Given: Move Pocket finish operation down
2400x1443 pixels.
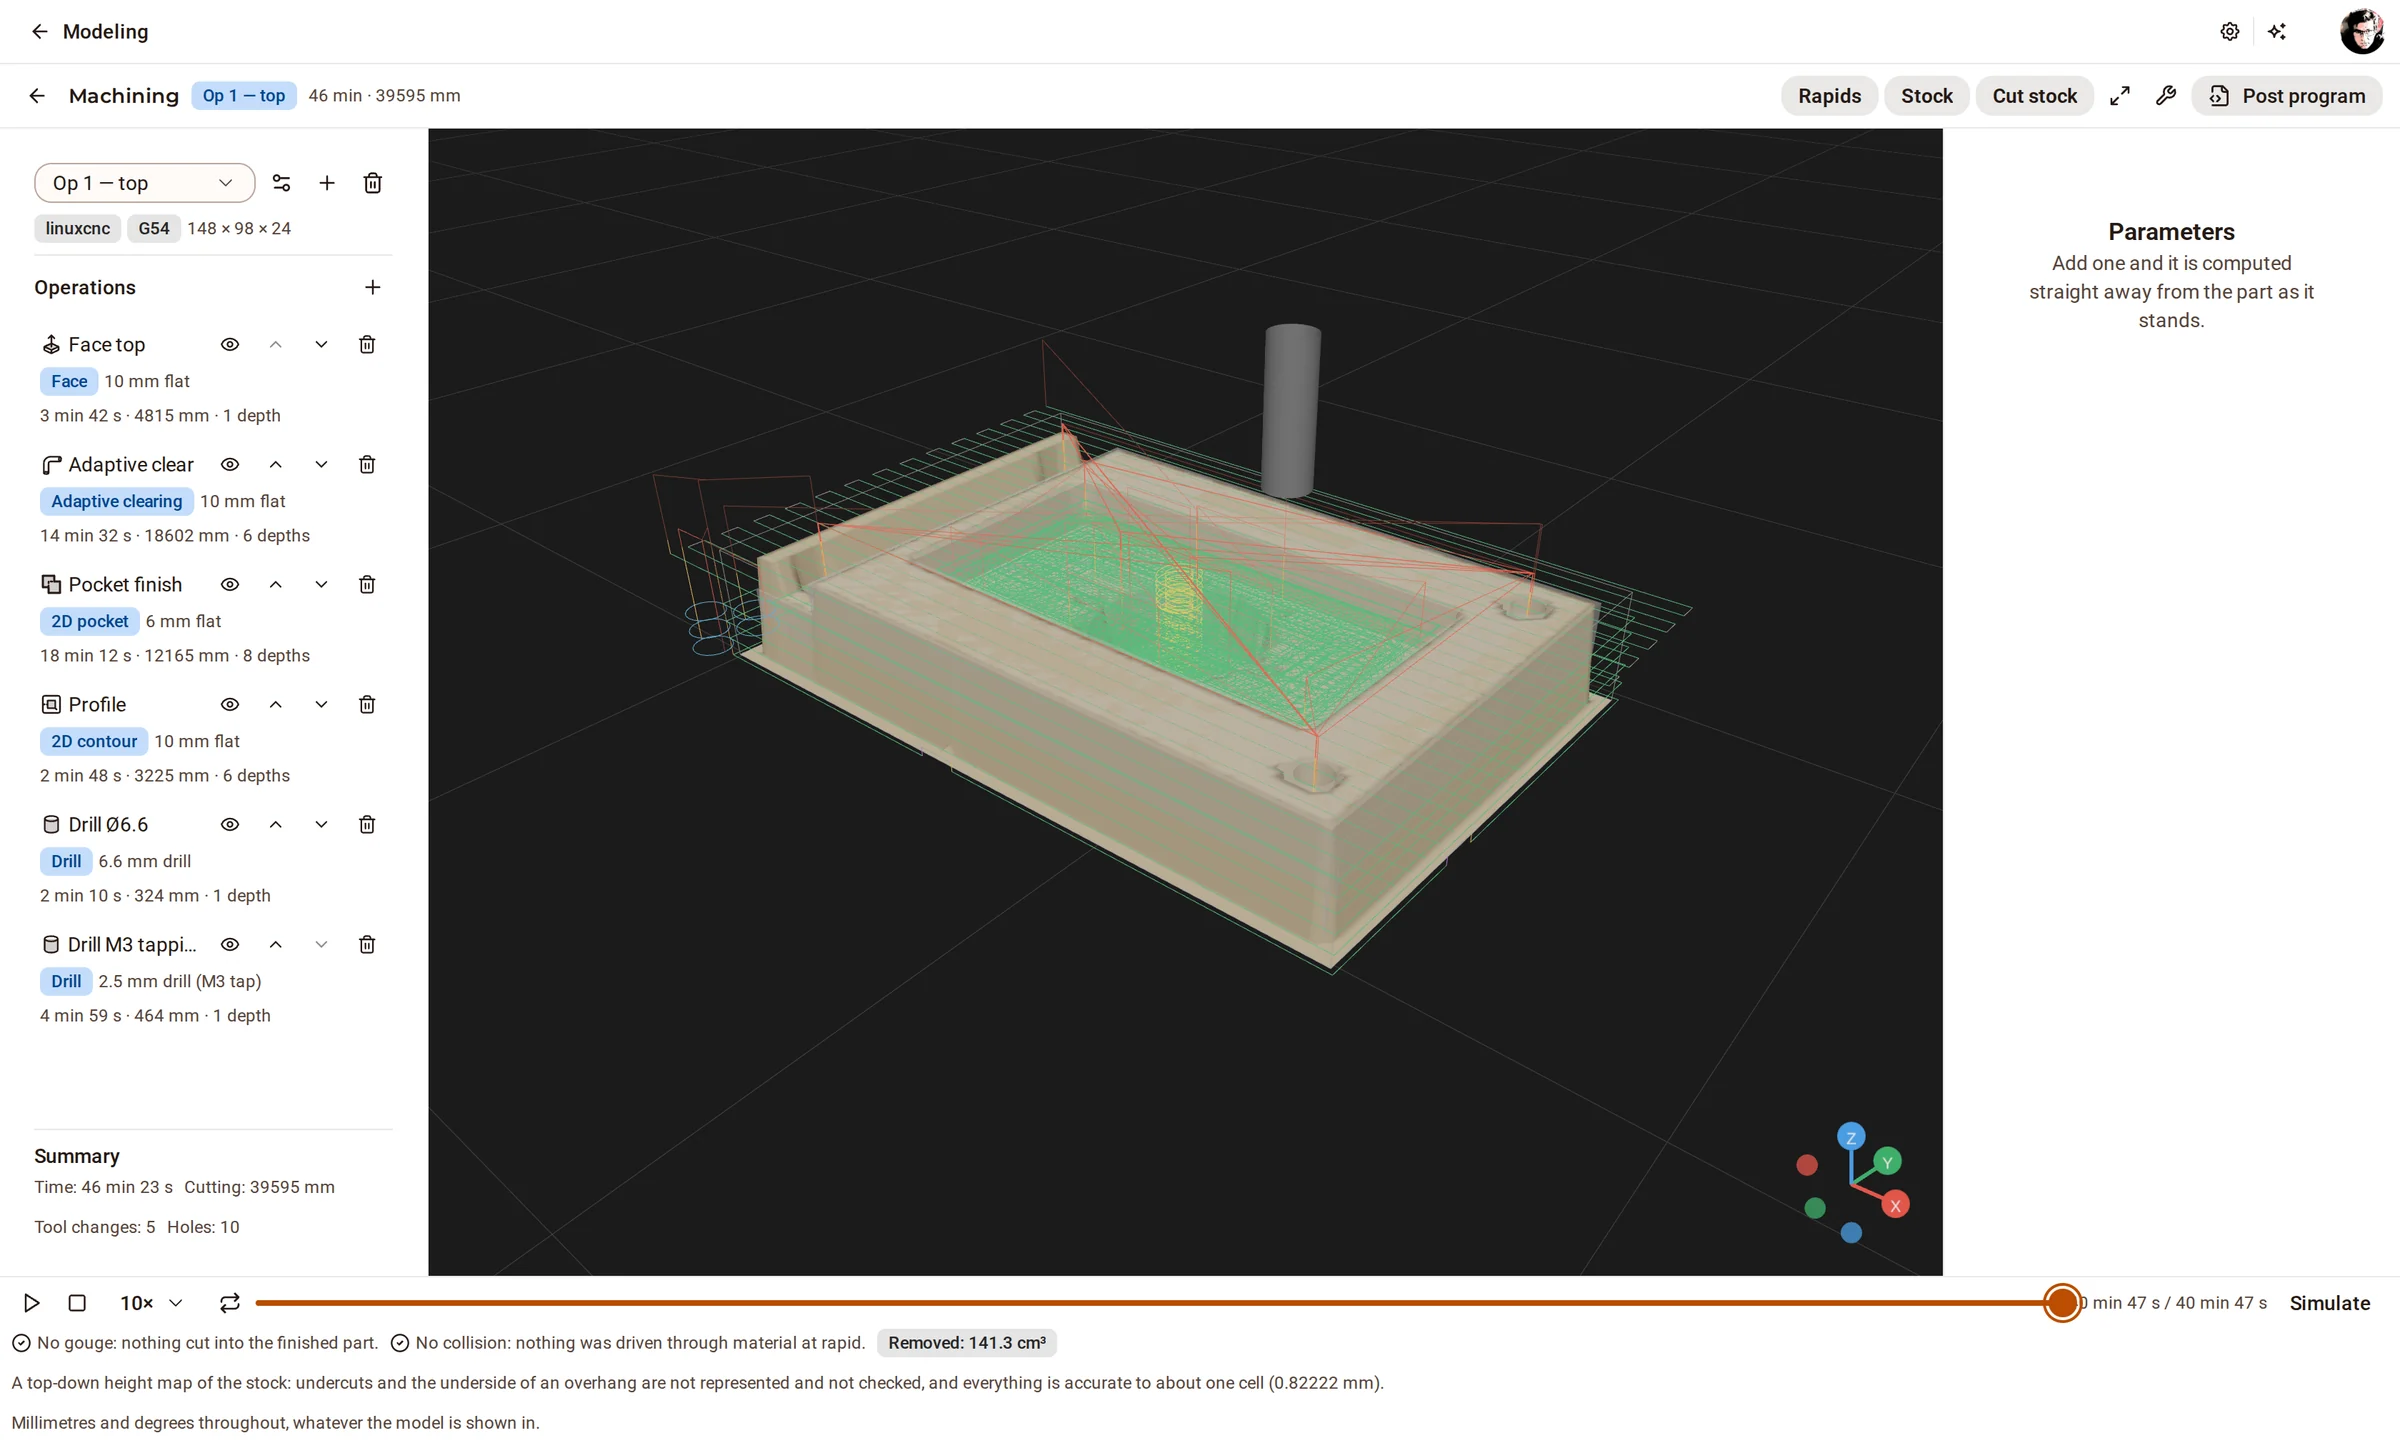Looking at the screenshot, I should click(321, 585).
